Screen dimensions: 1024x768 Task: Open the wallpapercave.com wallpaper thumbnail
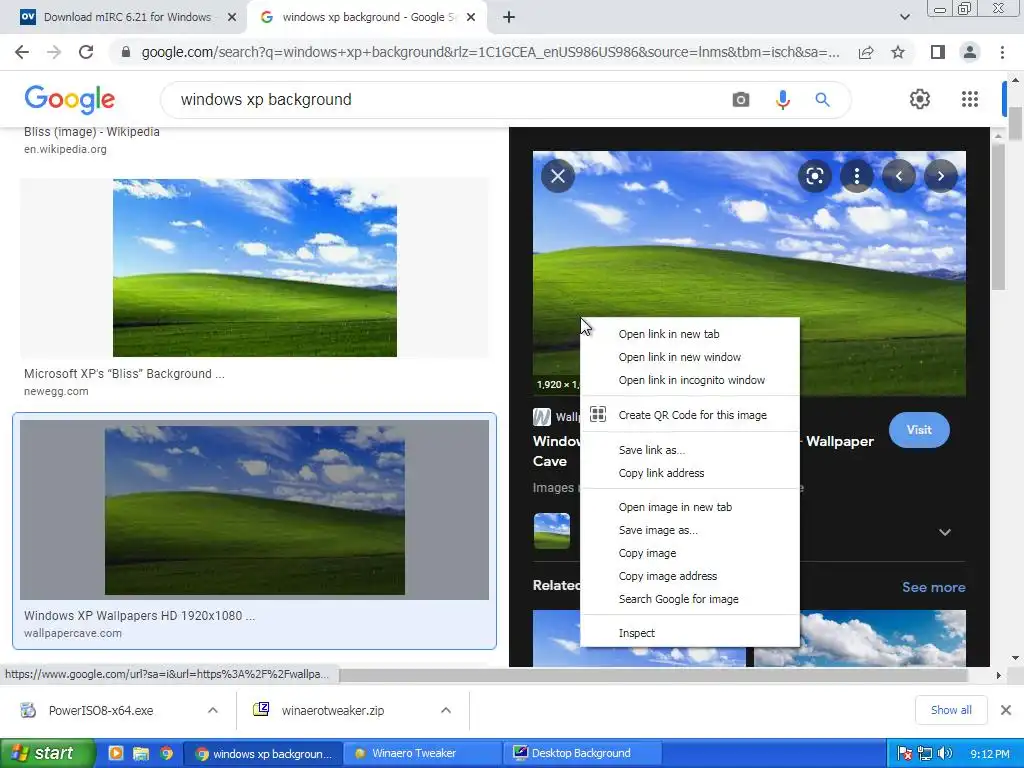point(255,510)
